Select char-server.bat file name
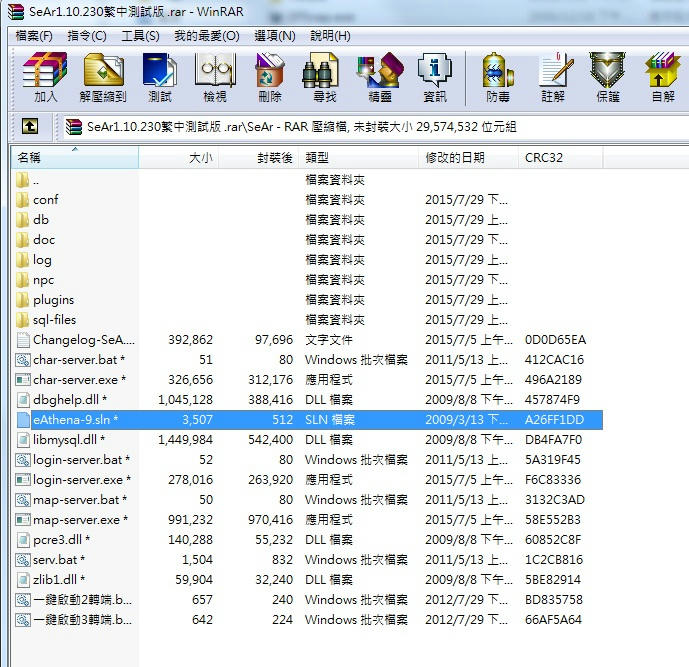Image resolution: width=689 pixels, height=667 pixels. (x=79, y=360)
